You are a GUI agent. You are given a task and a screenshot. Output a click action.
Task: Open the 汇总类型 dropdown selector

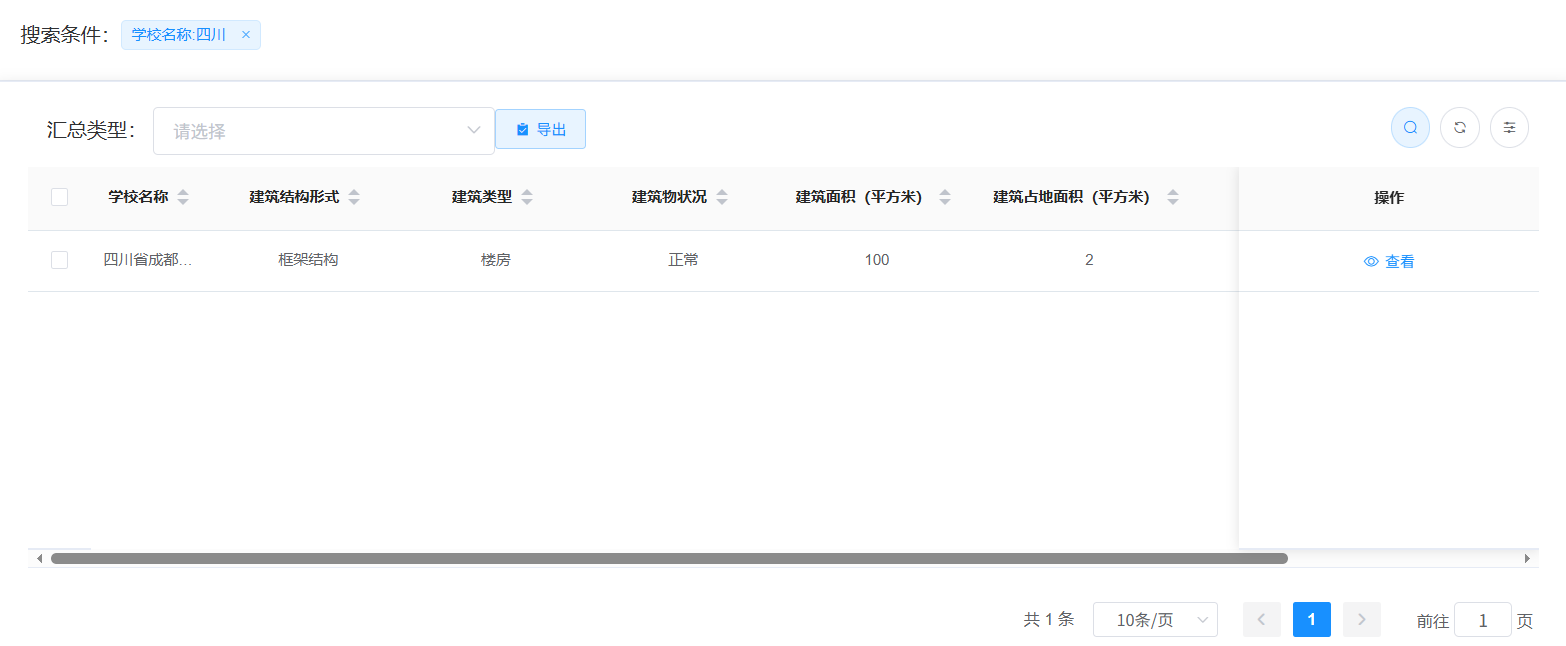323,131
